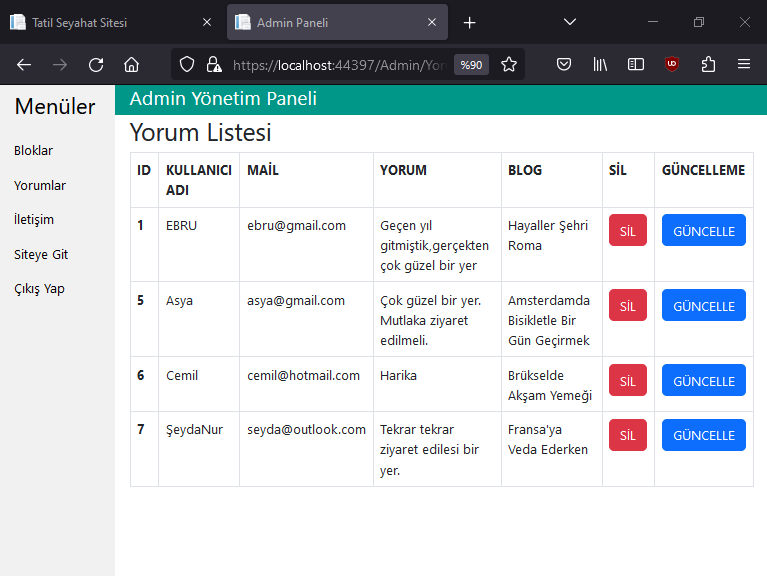View site security lock information
Viewport: 767px width, 576px height.
click(x=214, y=65)
